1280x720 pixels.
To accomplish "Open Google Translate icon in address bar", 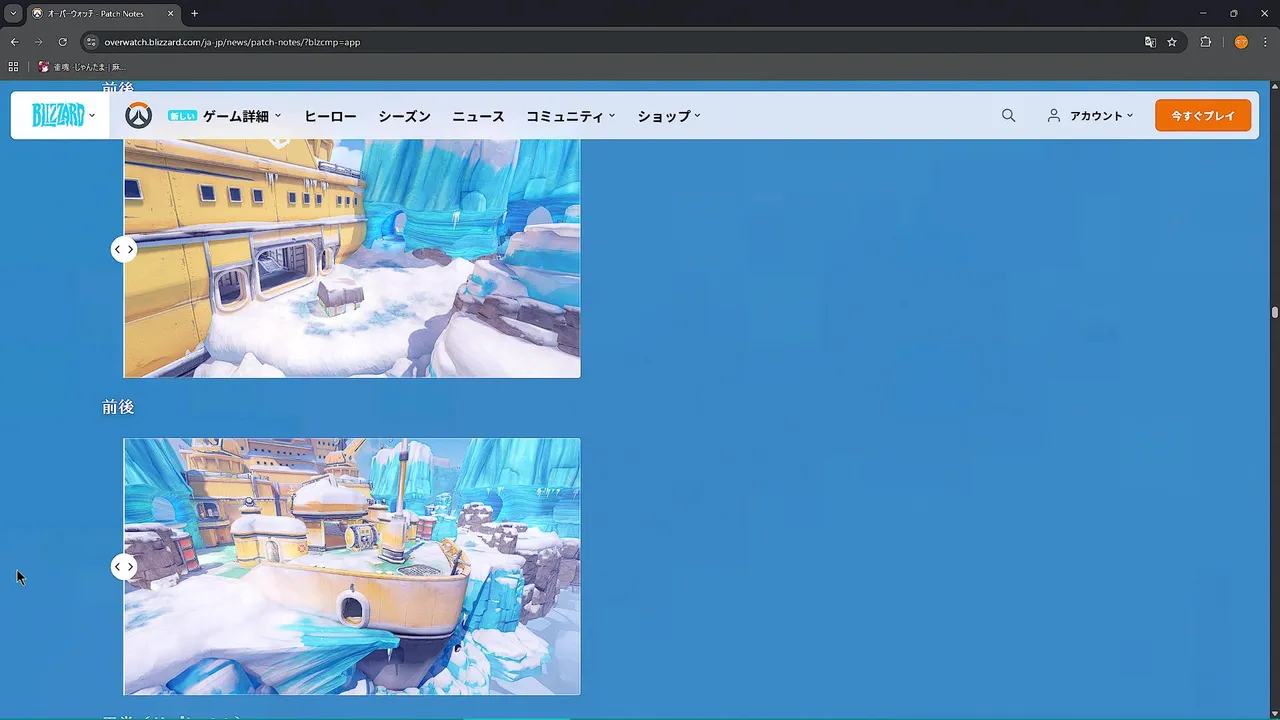I will 1150,42.
